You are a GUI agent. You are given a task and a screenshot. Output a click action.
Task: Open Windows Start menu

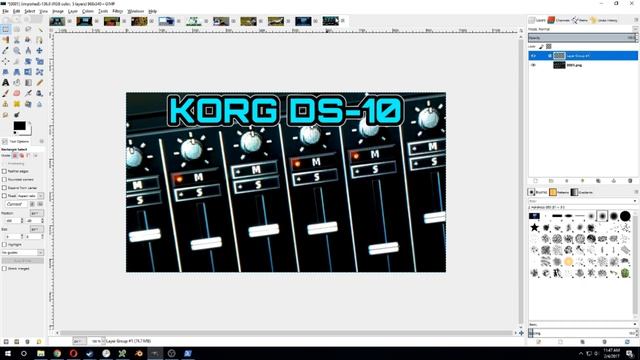pos(7,353)
